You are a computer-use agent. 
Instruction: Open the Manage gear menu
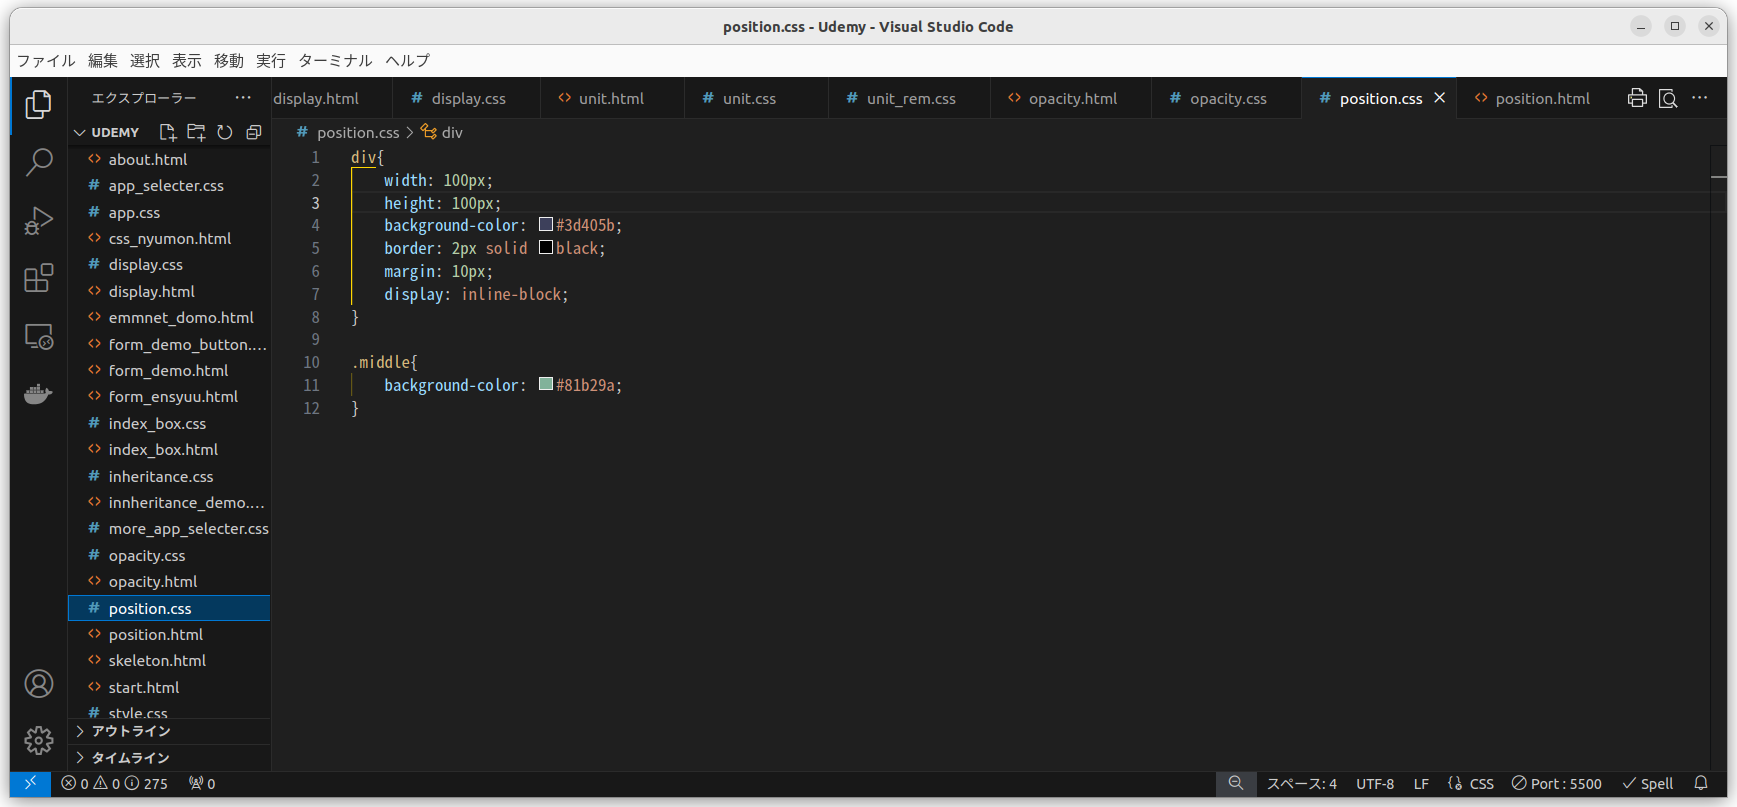38,741
